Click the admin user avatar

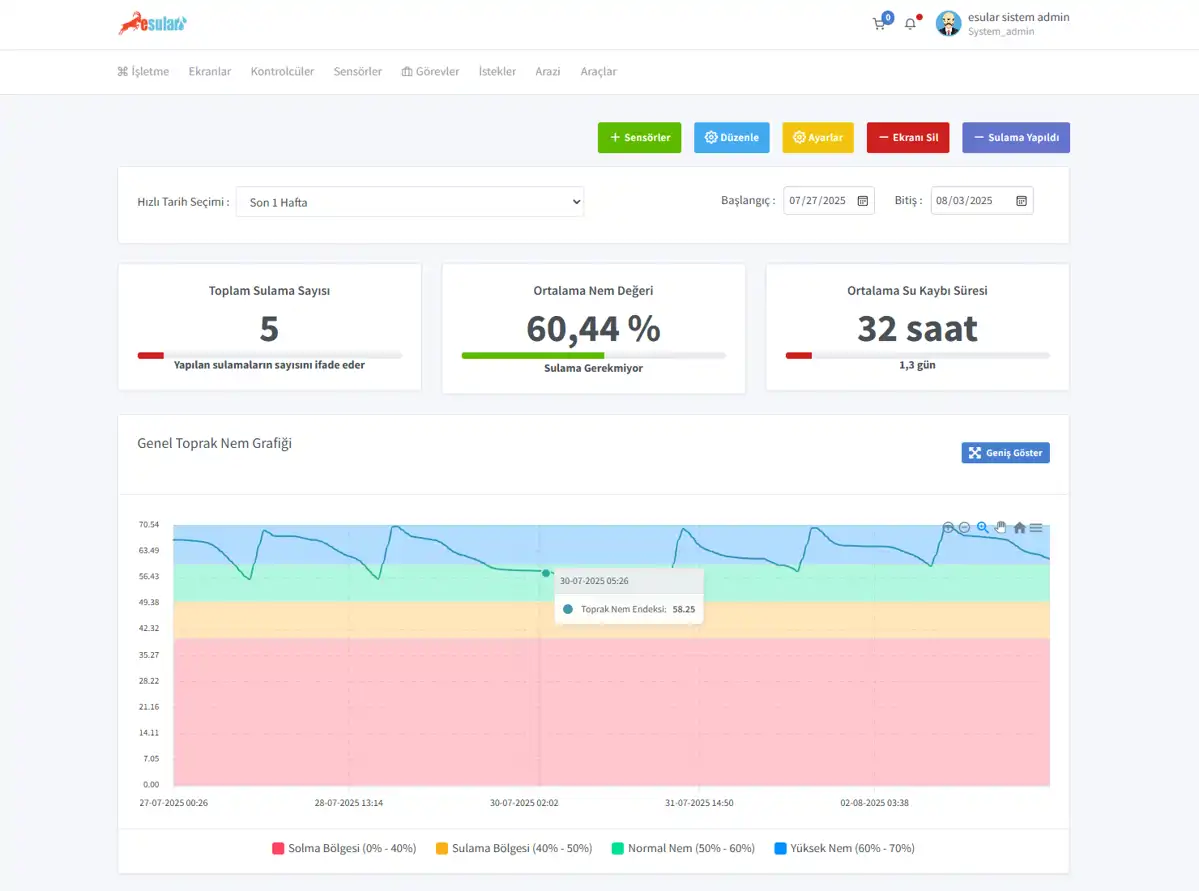[x=948, y=24]
